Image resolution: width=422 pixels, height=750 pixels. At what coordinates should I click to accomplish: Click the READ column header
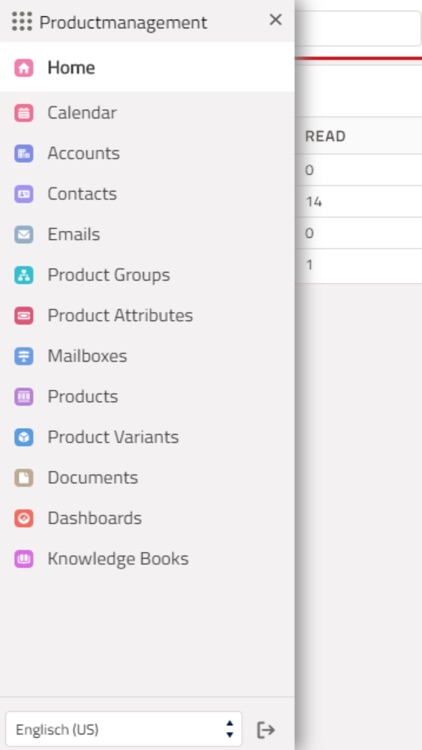point(325,136)
